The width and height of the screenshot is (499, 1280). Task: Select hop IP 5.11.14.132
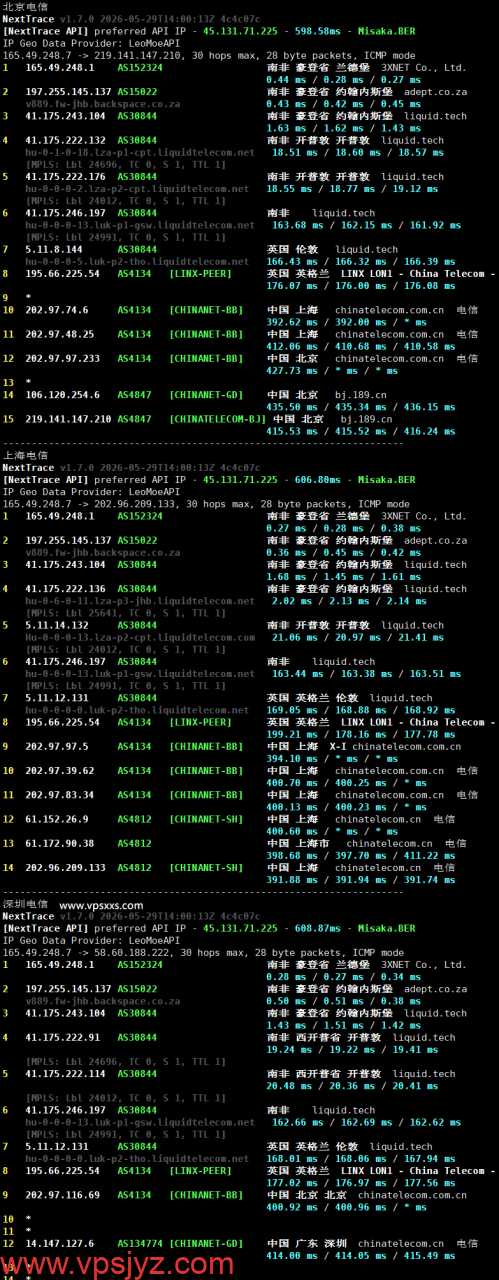(56, 625)
